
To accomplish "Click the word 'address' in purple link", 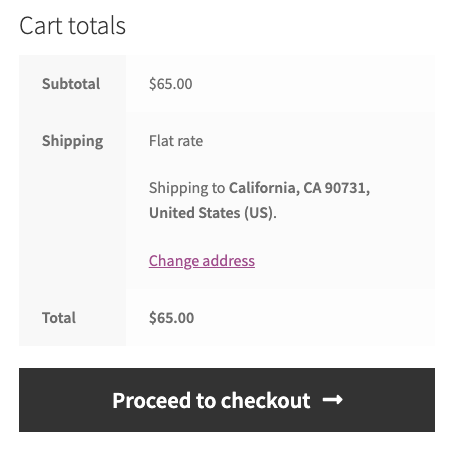I will [x=229, y=261].
